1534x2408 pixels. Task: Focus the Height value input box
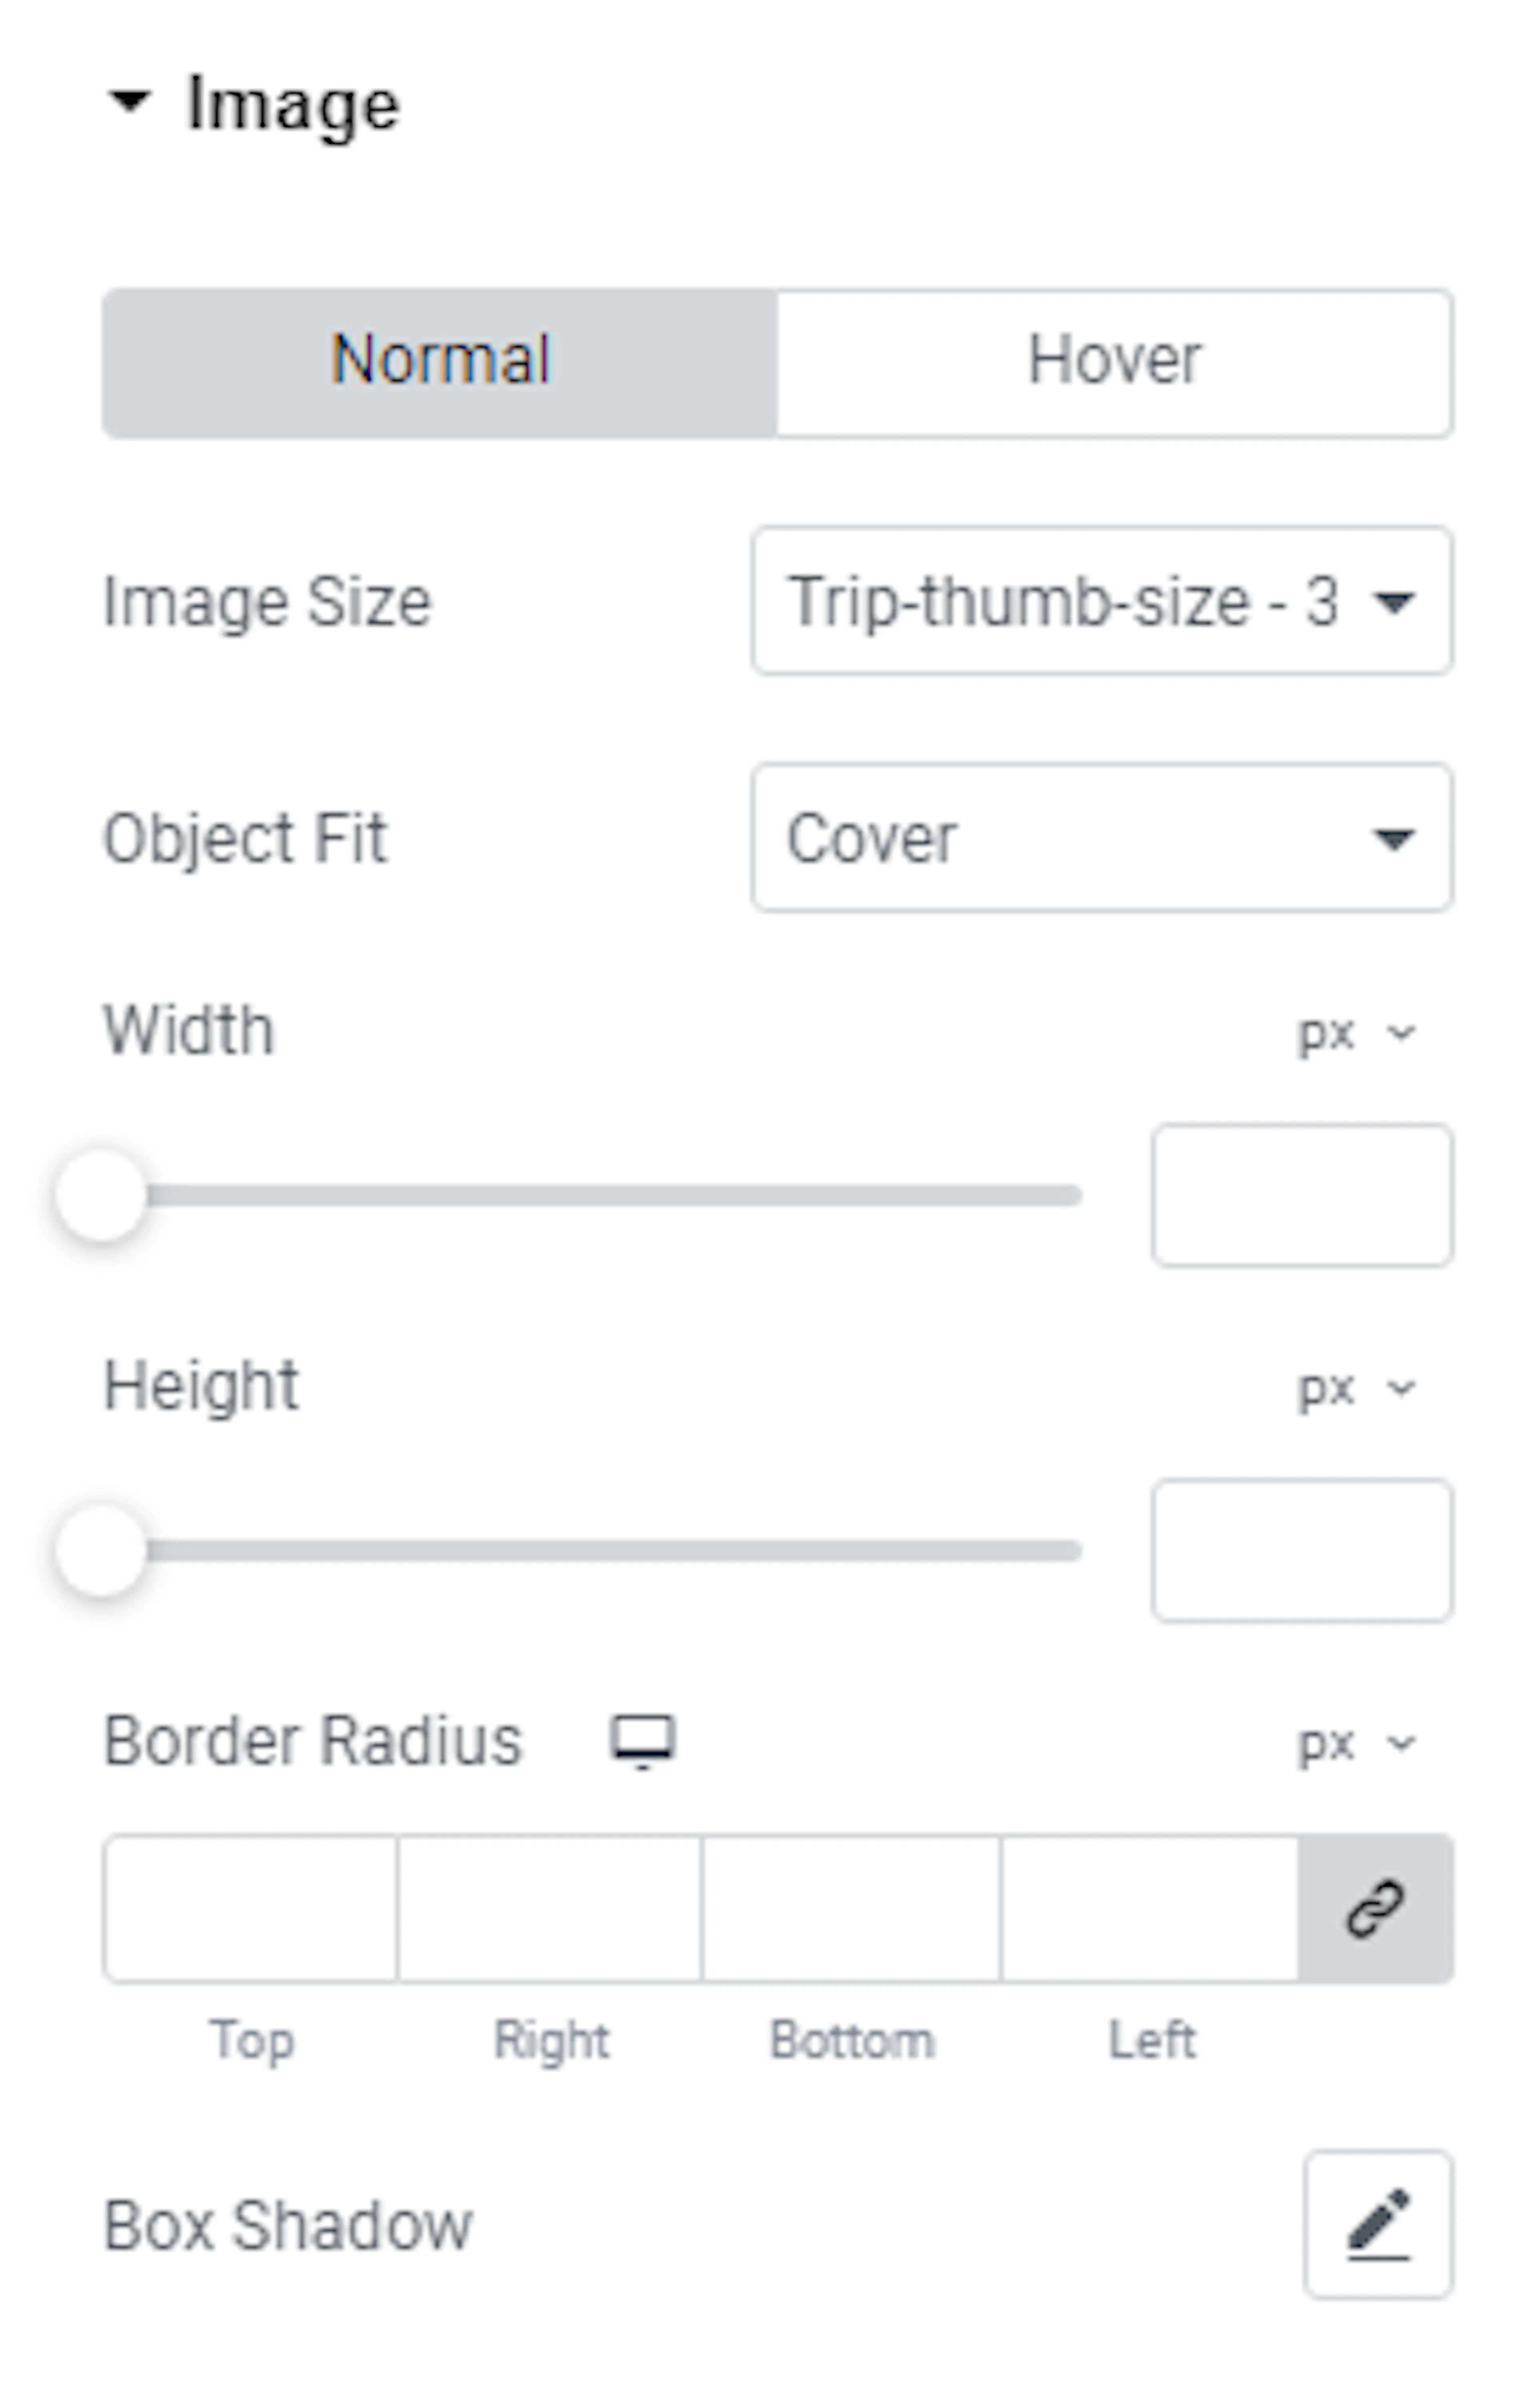pos(1302,1550)
